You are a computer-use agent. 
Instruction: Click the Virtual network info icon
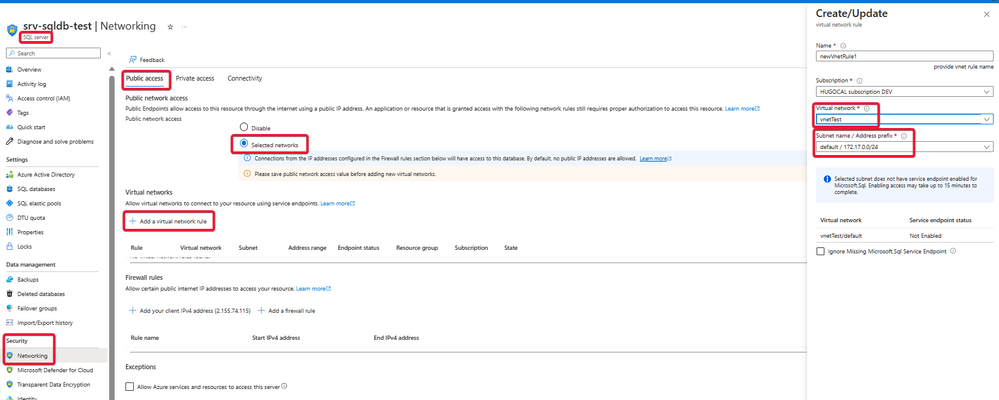[x=866, y=108]
